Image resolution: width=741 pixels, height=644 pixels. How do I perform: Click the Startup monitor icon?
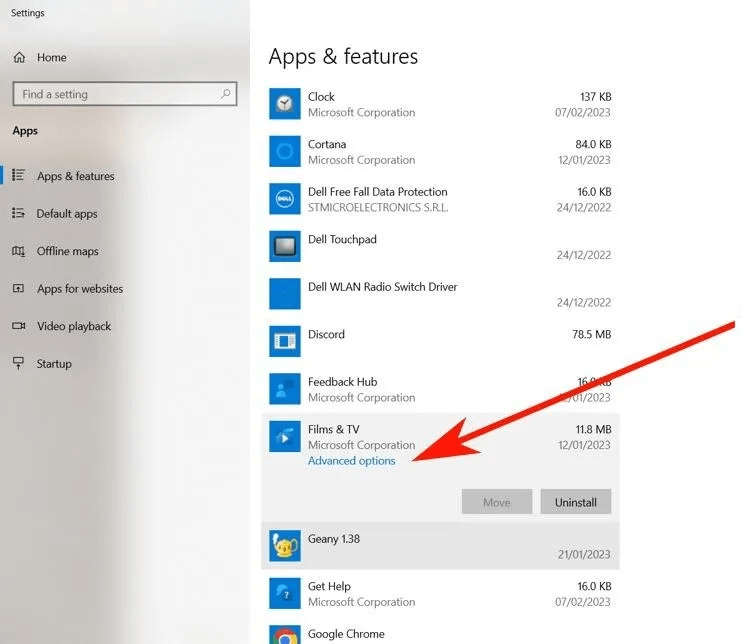[18, 363]
